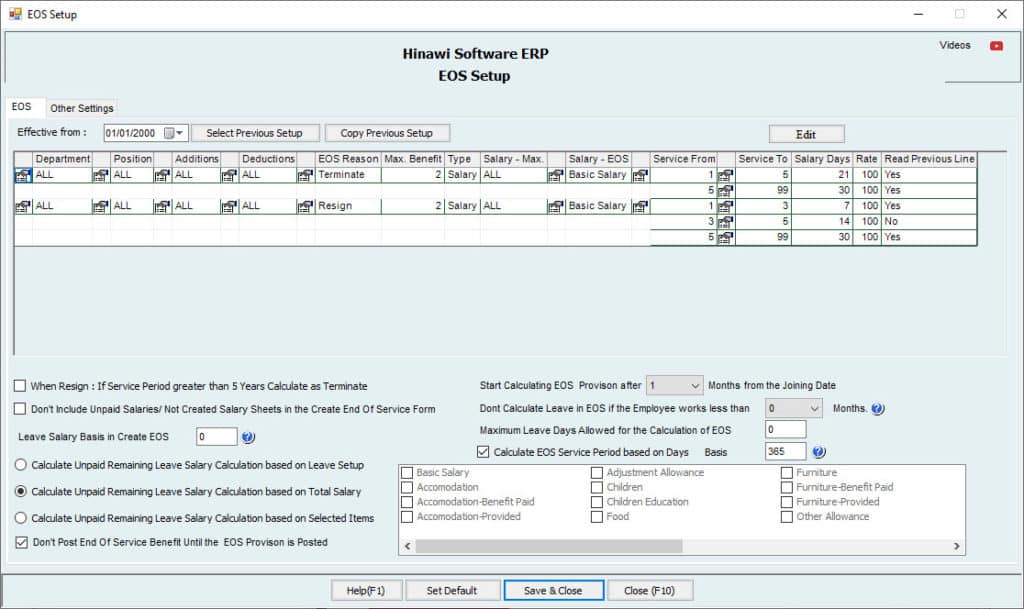The image size is (1024, 609).
Task: Open Position lookup icon in Terminate row
Action: point(162,175)
